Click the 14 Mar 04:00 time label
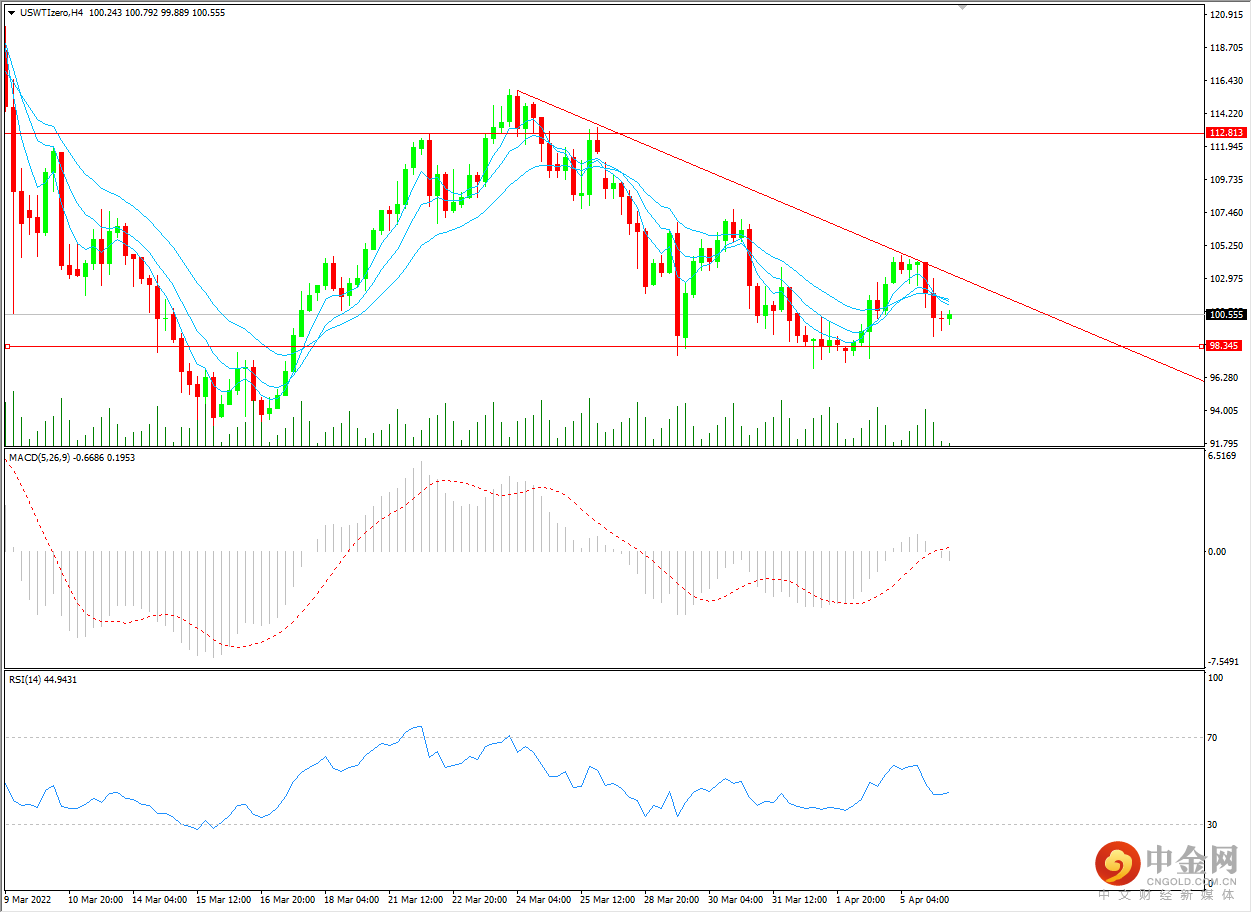The image size is (1252, 913). tap(160, 900)
